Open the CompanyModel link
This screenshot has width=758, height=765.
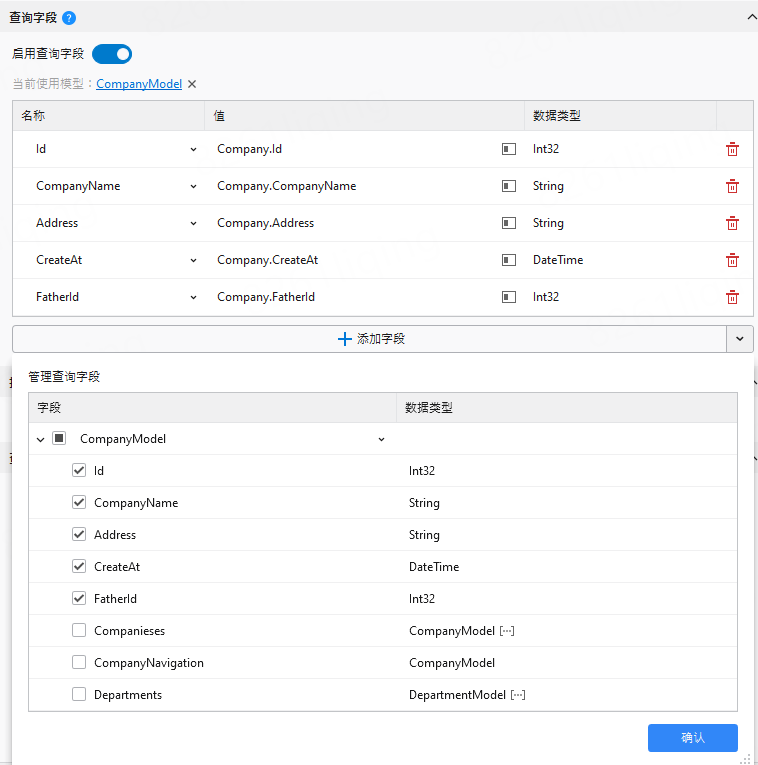point(139,84)
